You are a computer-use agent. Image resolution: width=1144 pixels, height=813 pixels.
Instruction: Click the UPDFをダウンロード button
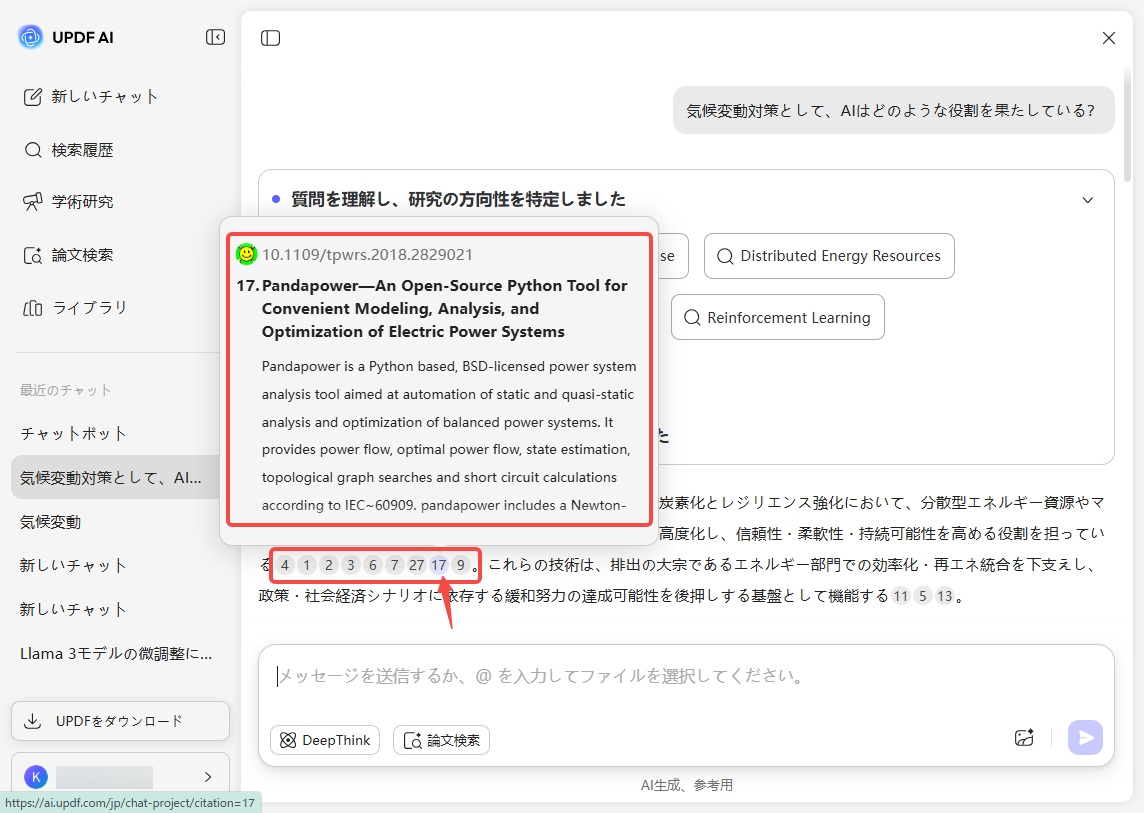tap(120, 721)
